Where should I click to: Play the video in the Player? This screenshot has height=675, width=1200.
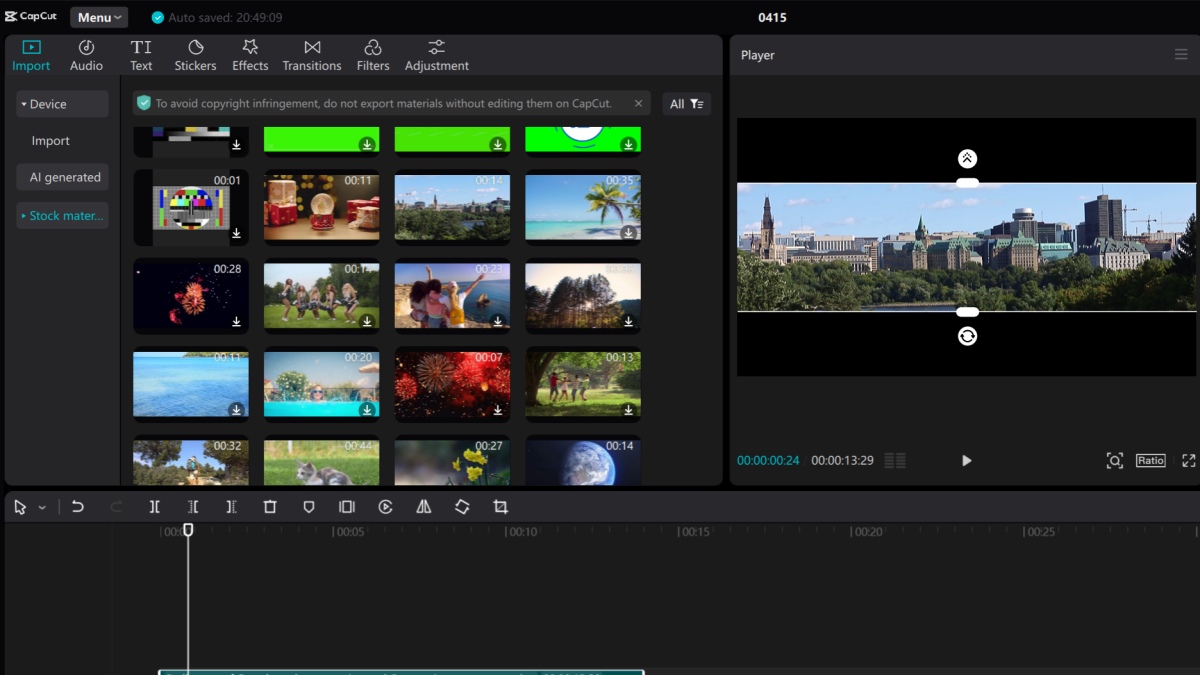pos(966,461)
